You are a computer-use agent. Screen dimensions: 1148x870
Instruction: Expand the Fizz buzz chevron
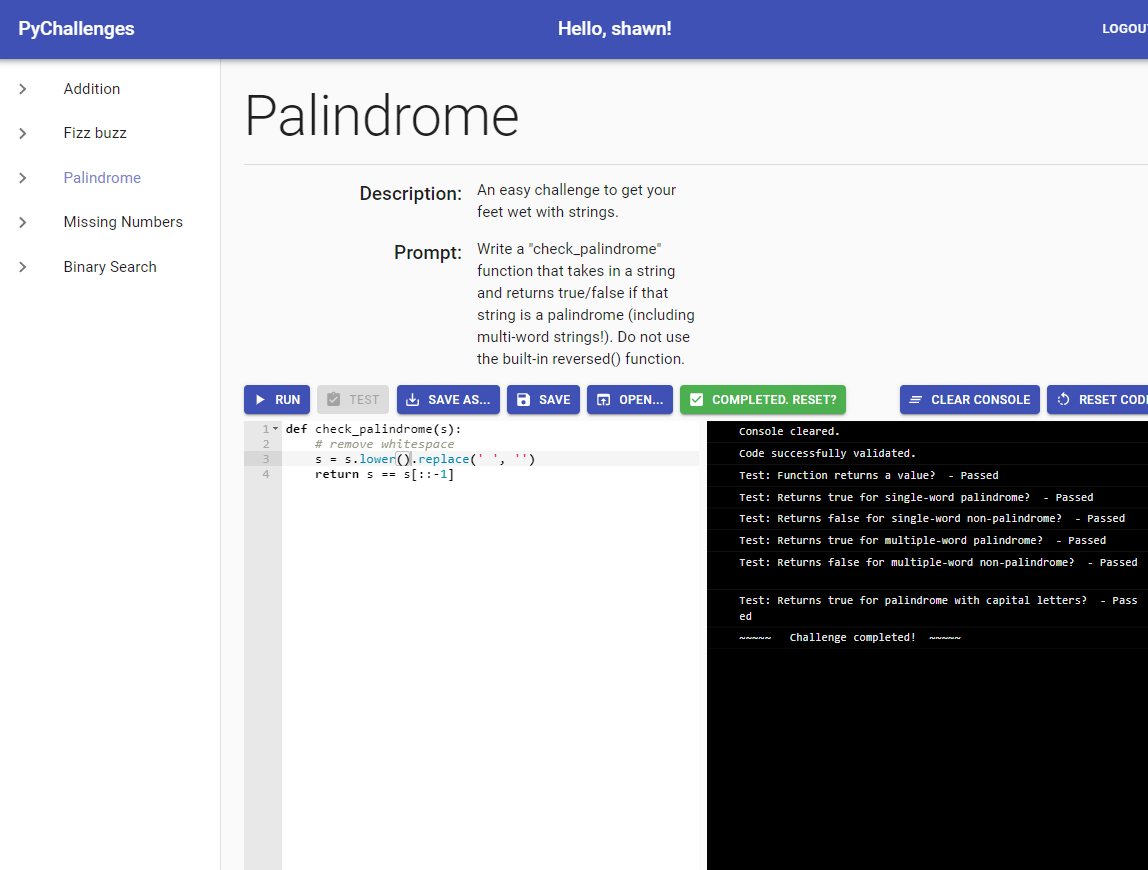coord(23,133)
